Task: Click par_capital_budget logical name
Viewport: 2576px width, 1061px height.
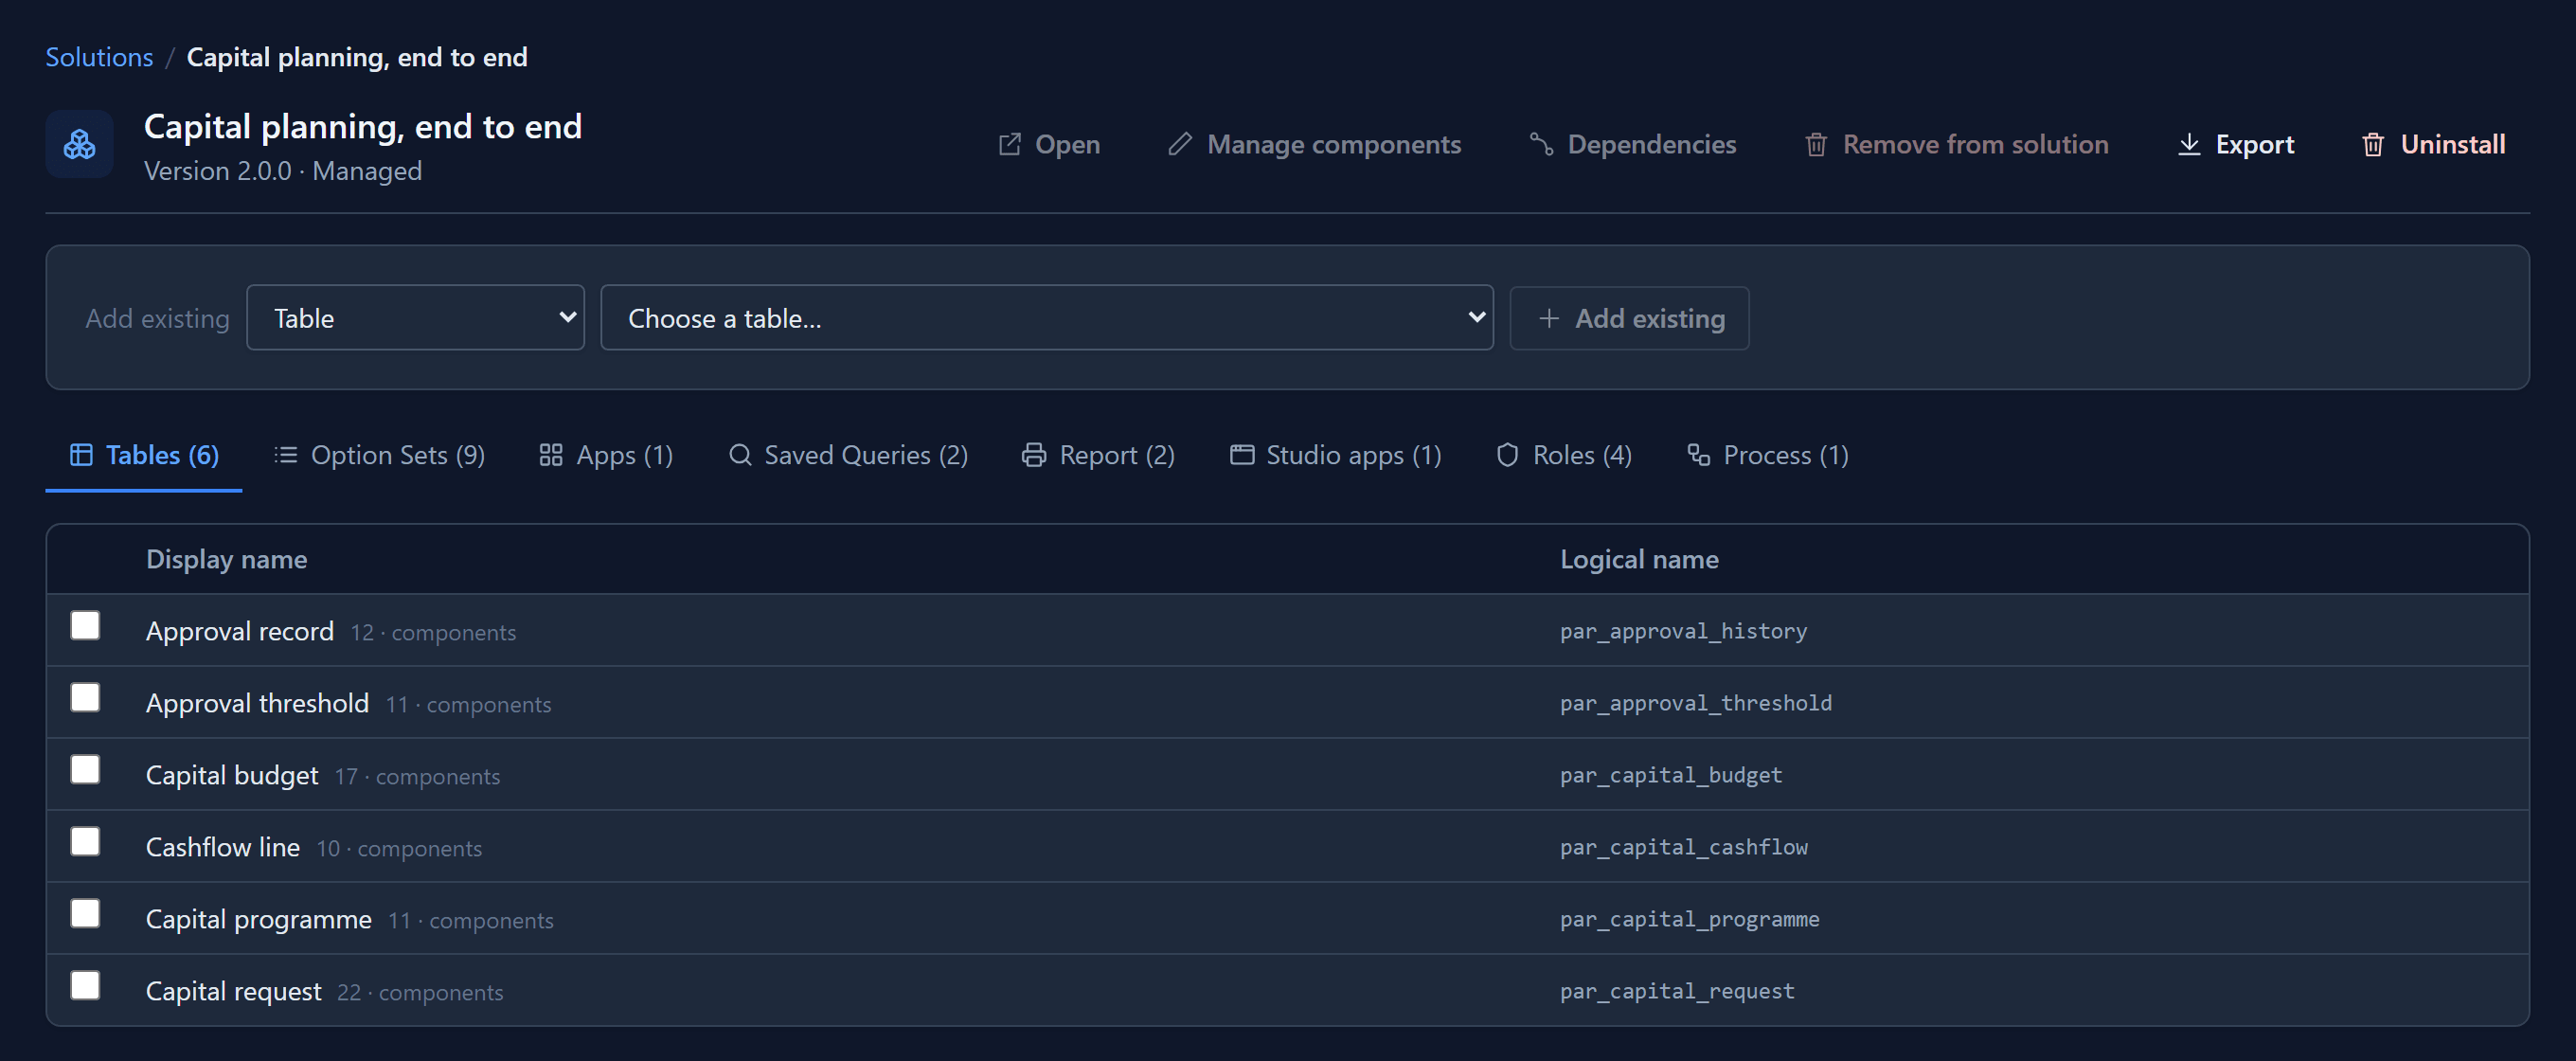Action: [1671, 775]
